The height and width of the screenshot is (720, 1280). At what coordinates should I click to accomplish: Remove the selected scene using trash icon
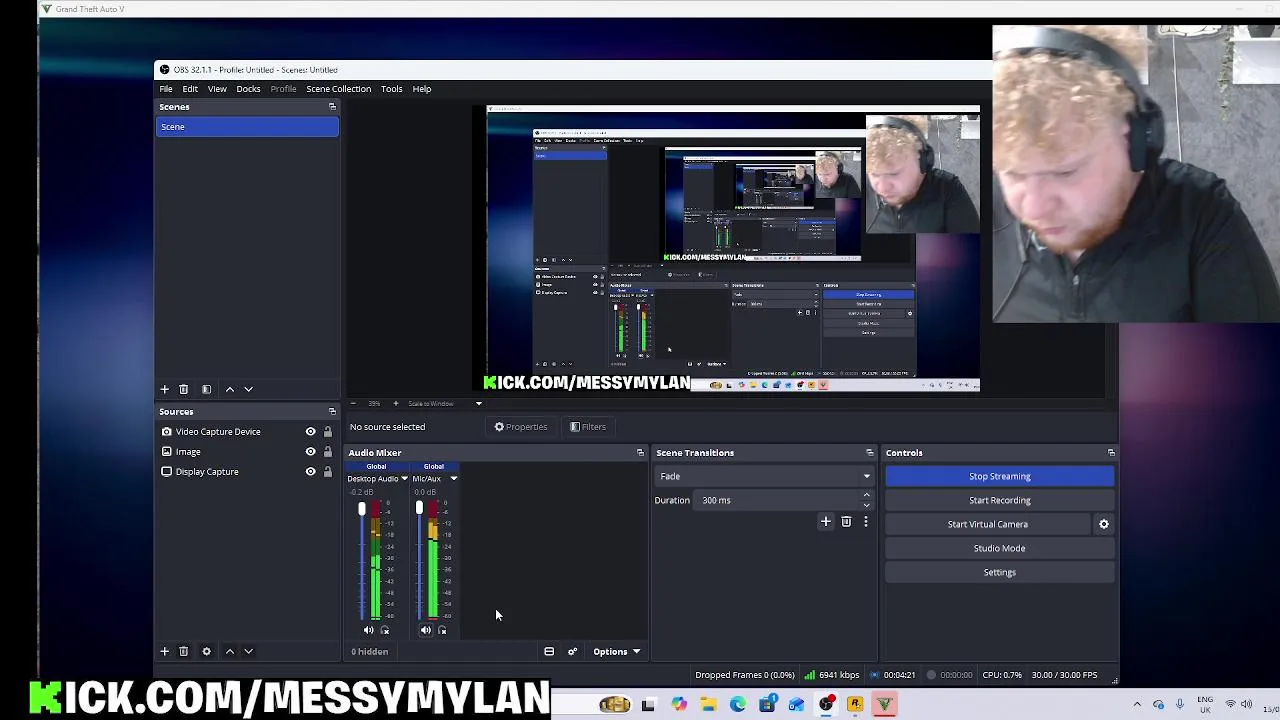click(183, 389)
